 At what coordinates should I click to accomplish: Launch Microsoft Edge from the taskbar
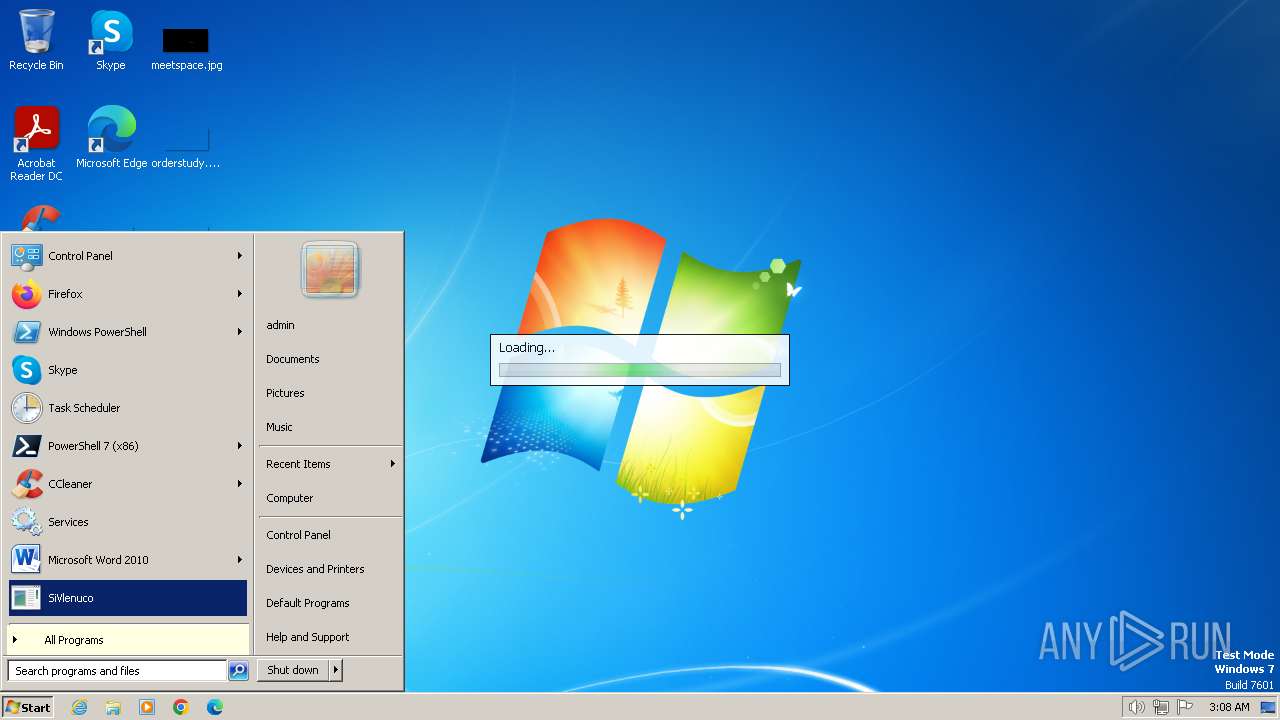point(215,707)
